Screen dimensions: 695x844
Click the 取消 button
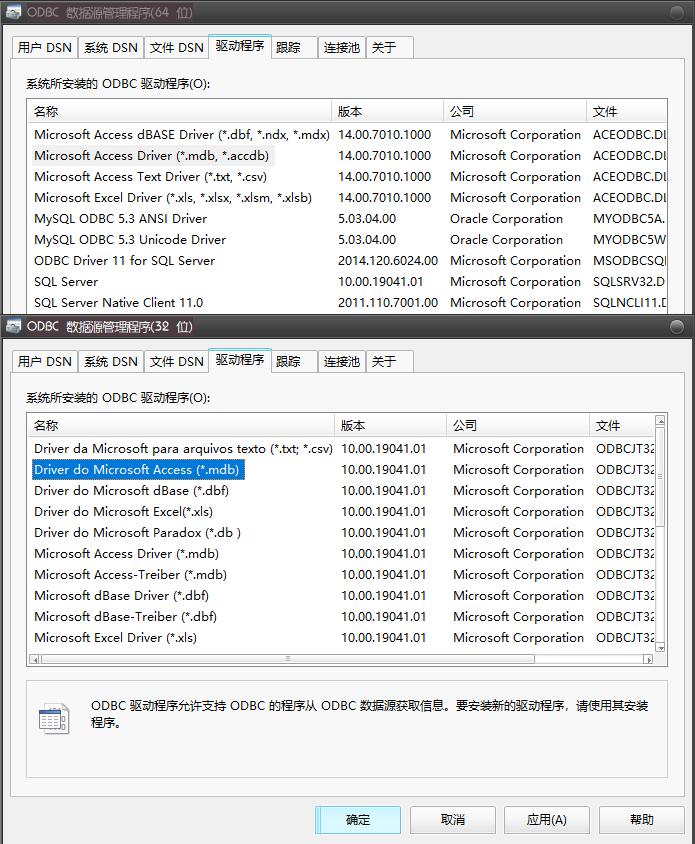453,820
